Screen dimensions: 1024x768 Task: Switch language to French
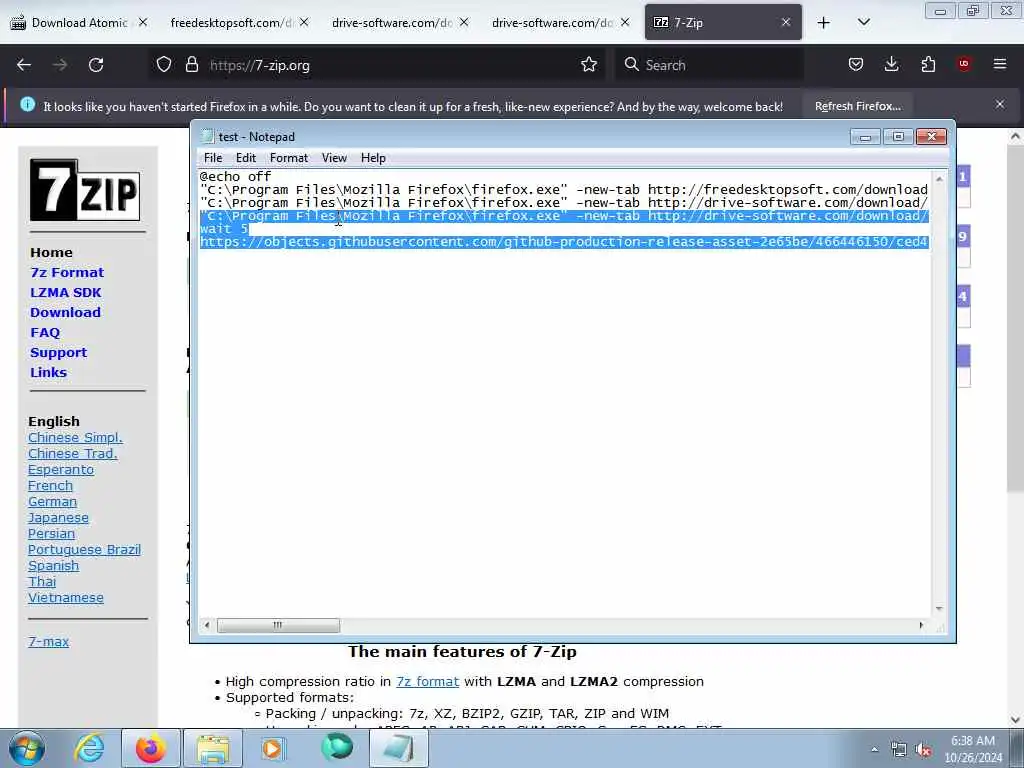tap(50, 486)
